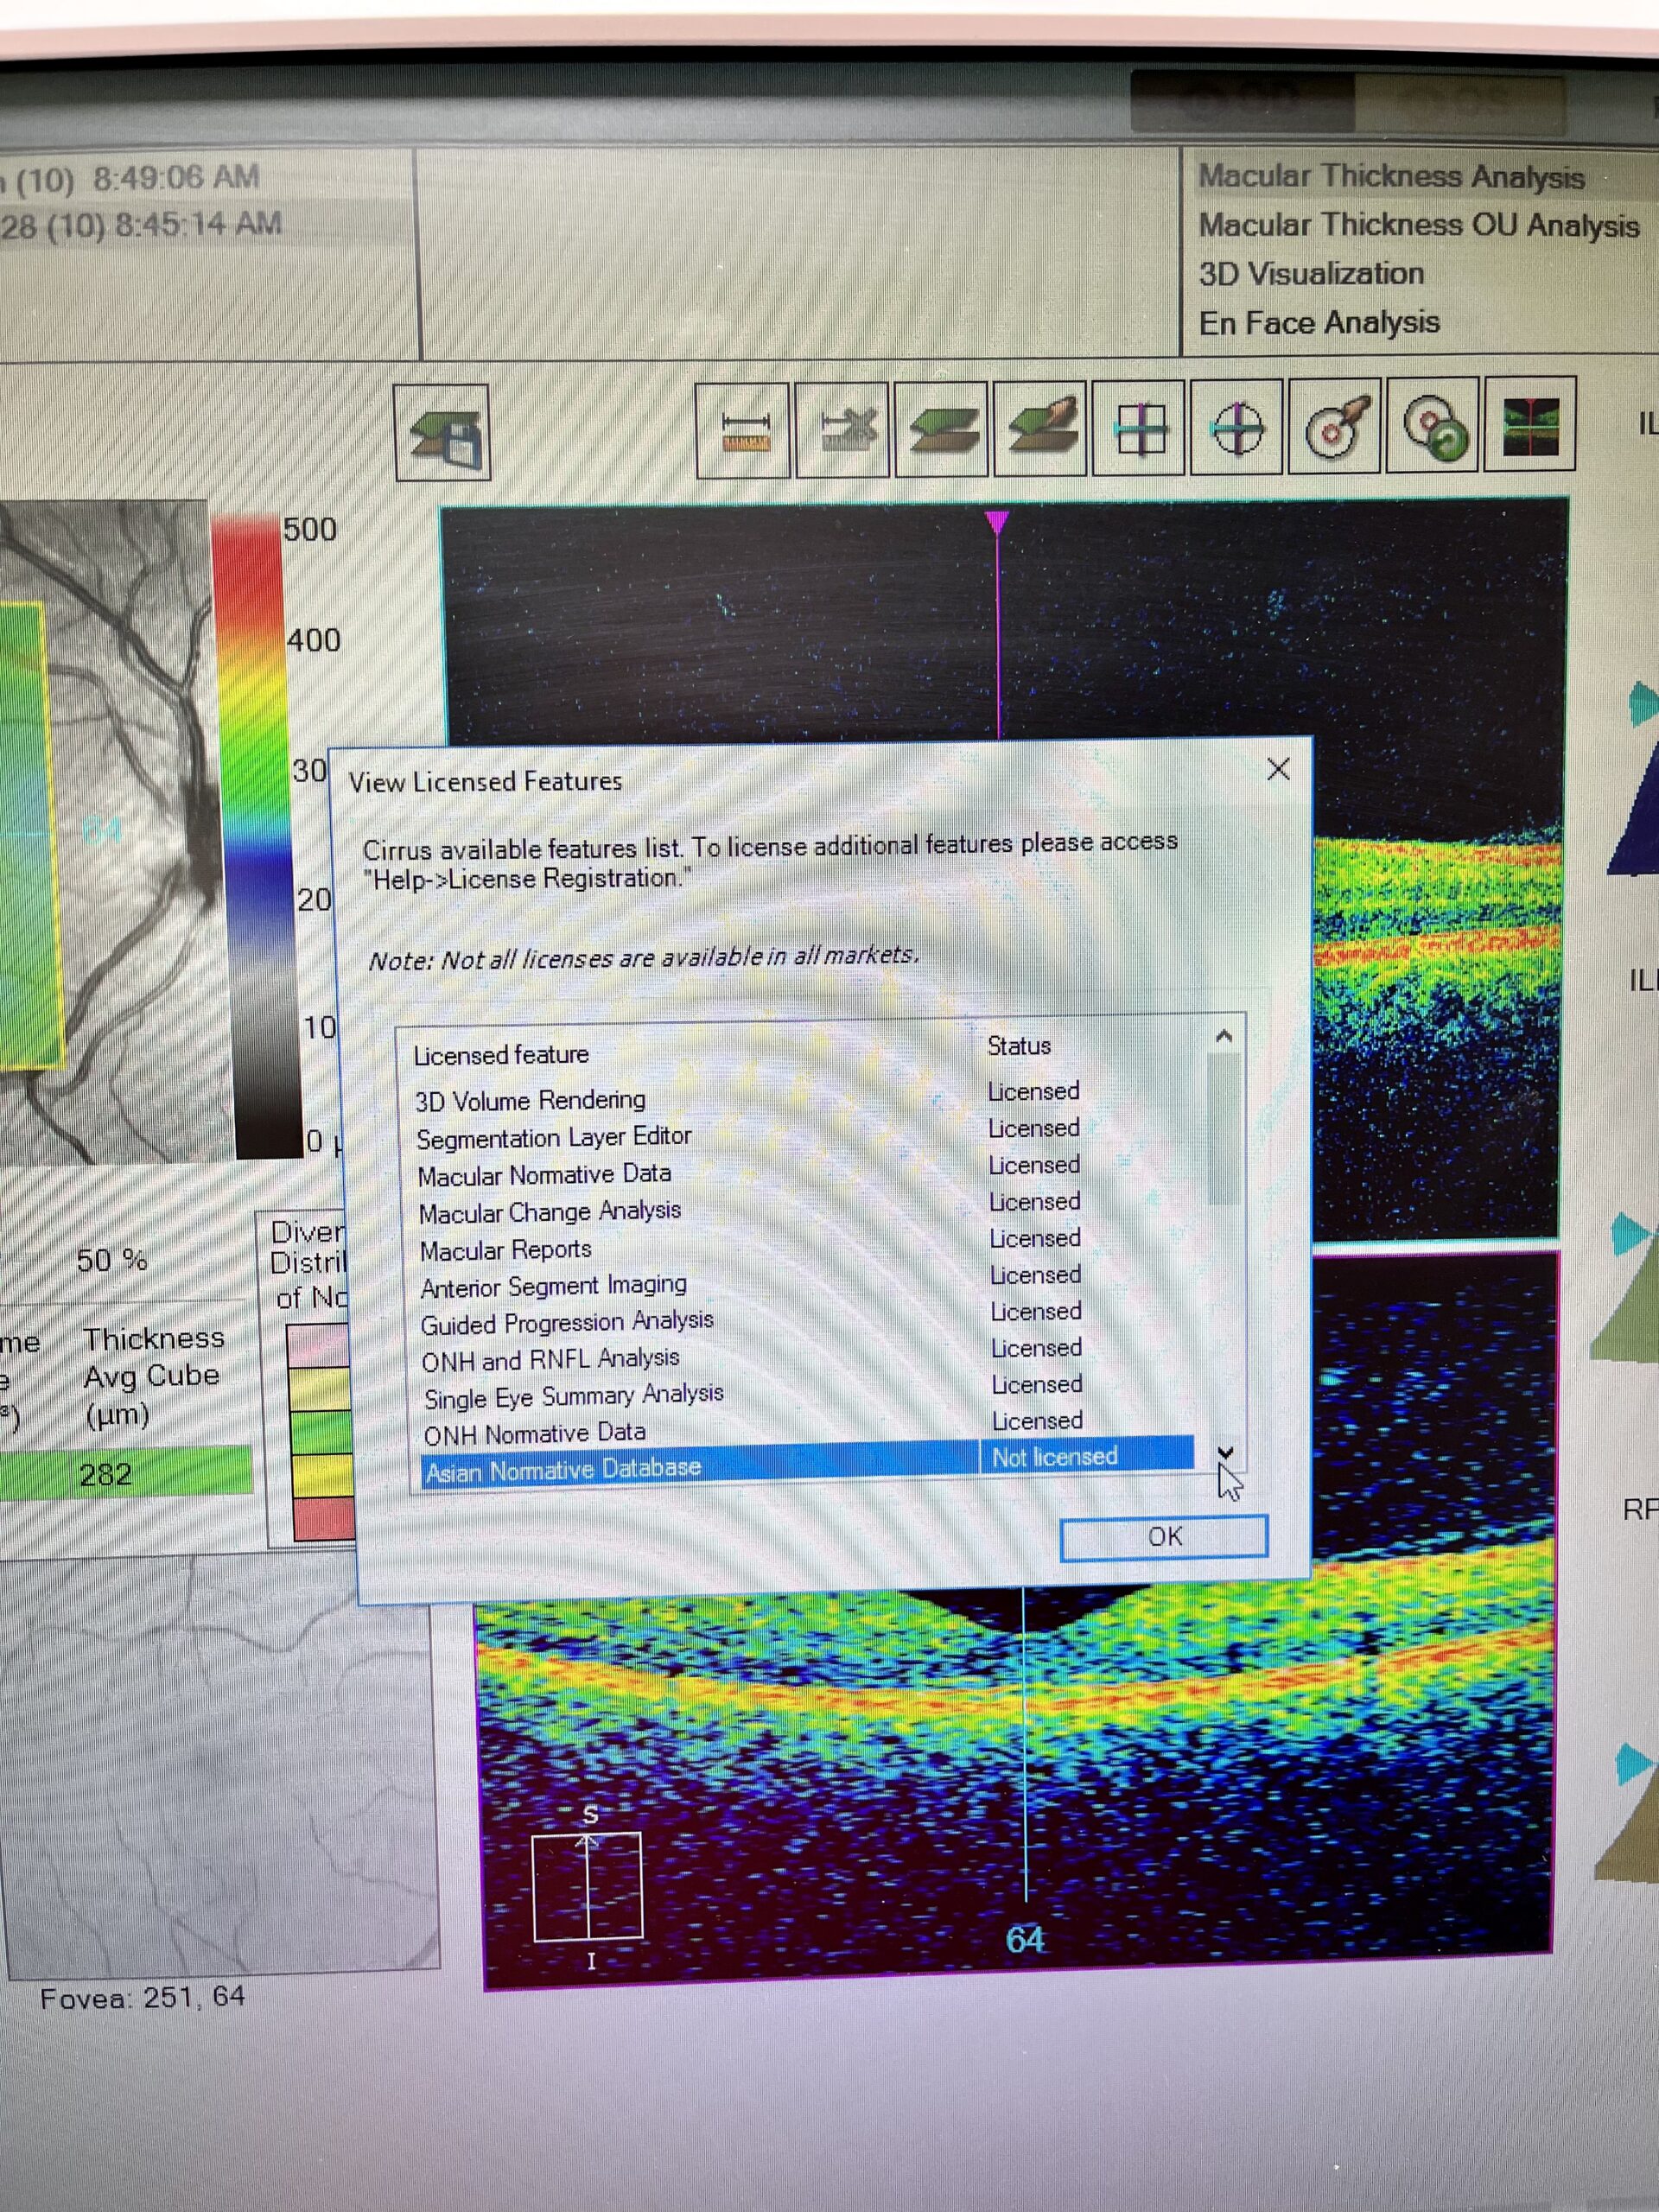Click the thickness color scale bar
The height and width of the screenshot is (2212, 1659).
[255, 835]
